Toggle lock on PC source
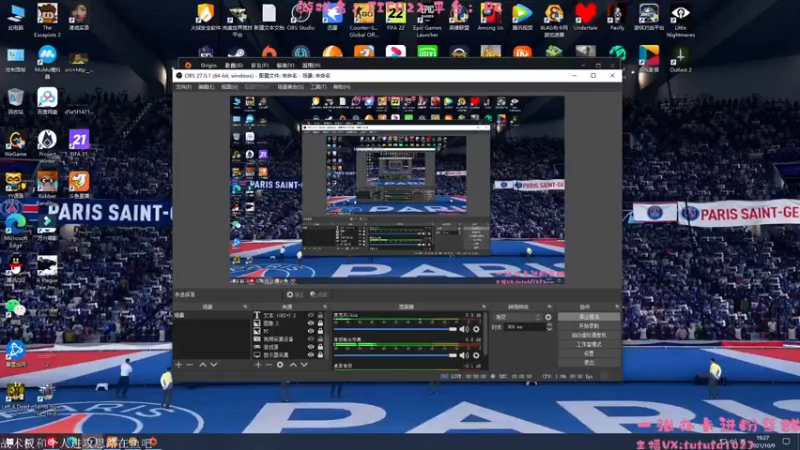 click(320, 331)
